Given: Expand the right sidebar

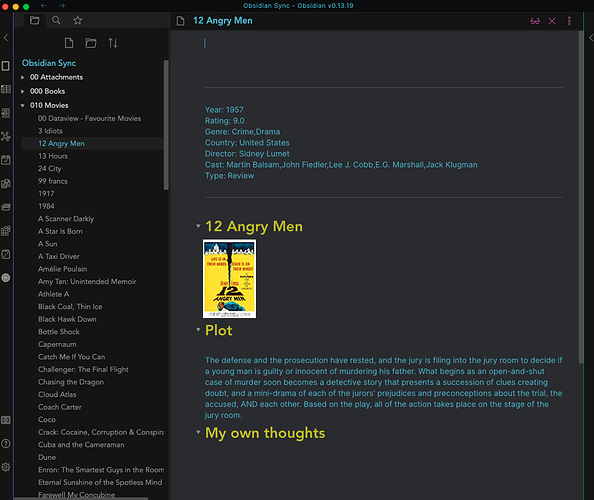Looking at the screenshot, I should [x=590, y=38].
